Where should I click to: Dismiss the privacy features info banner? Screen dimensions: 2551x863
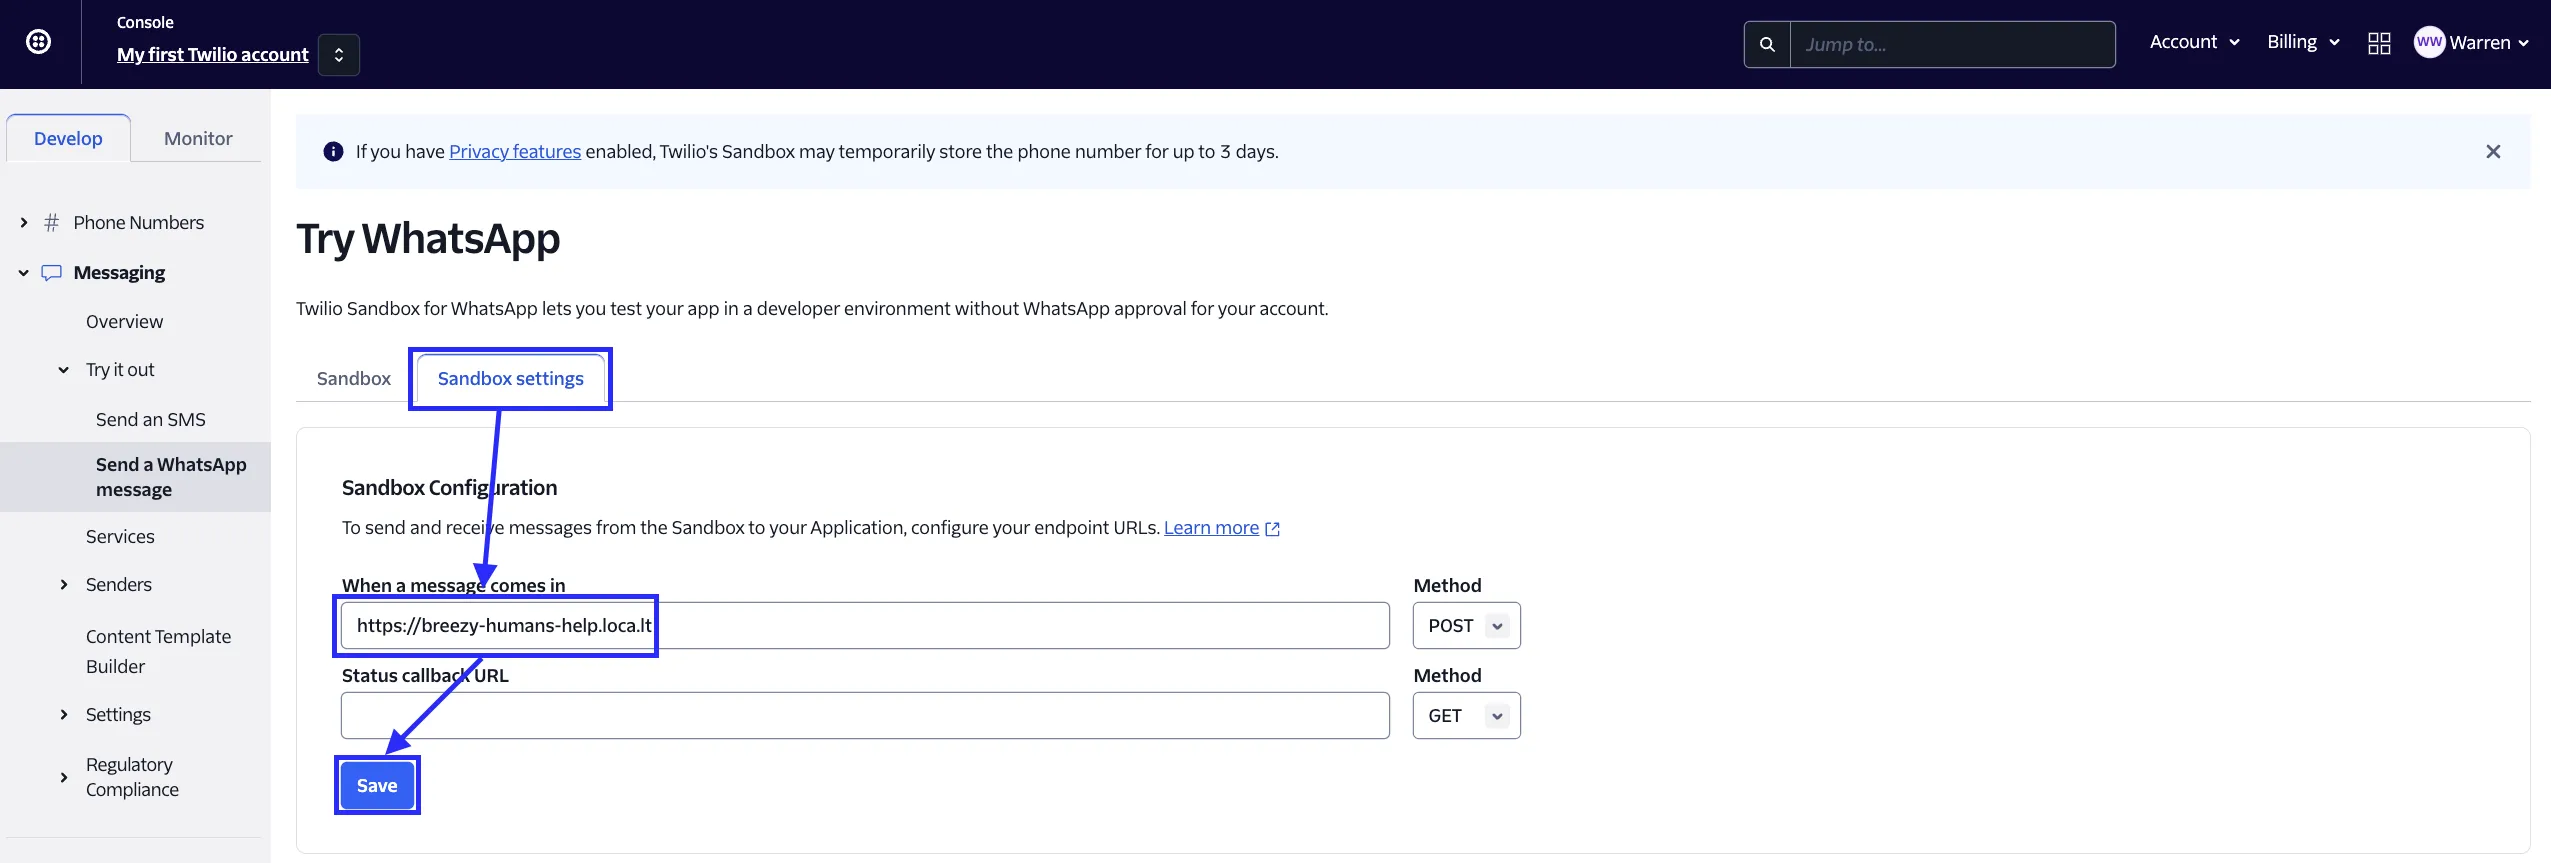[2492, 152]
